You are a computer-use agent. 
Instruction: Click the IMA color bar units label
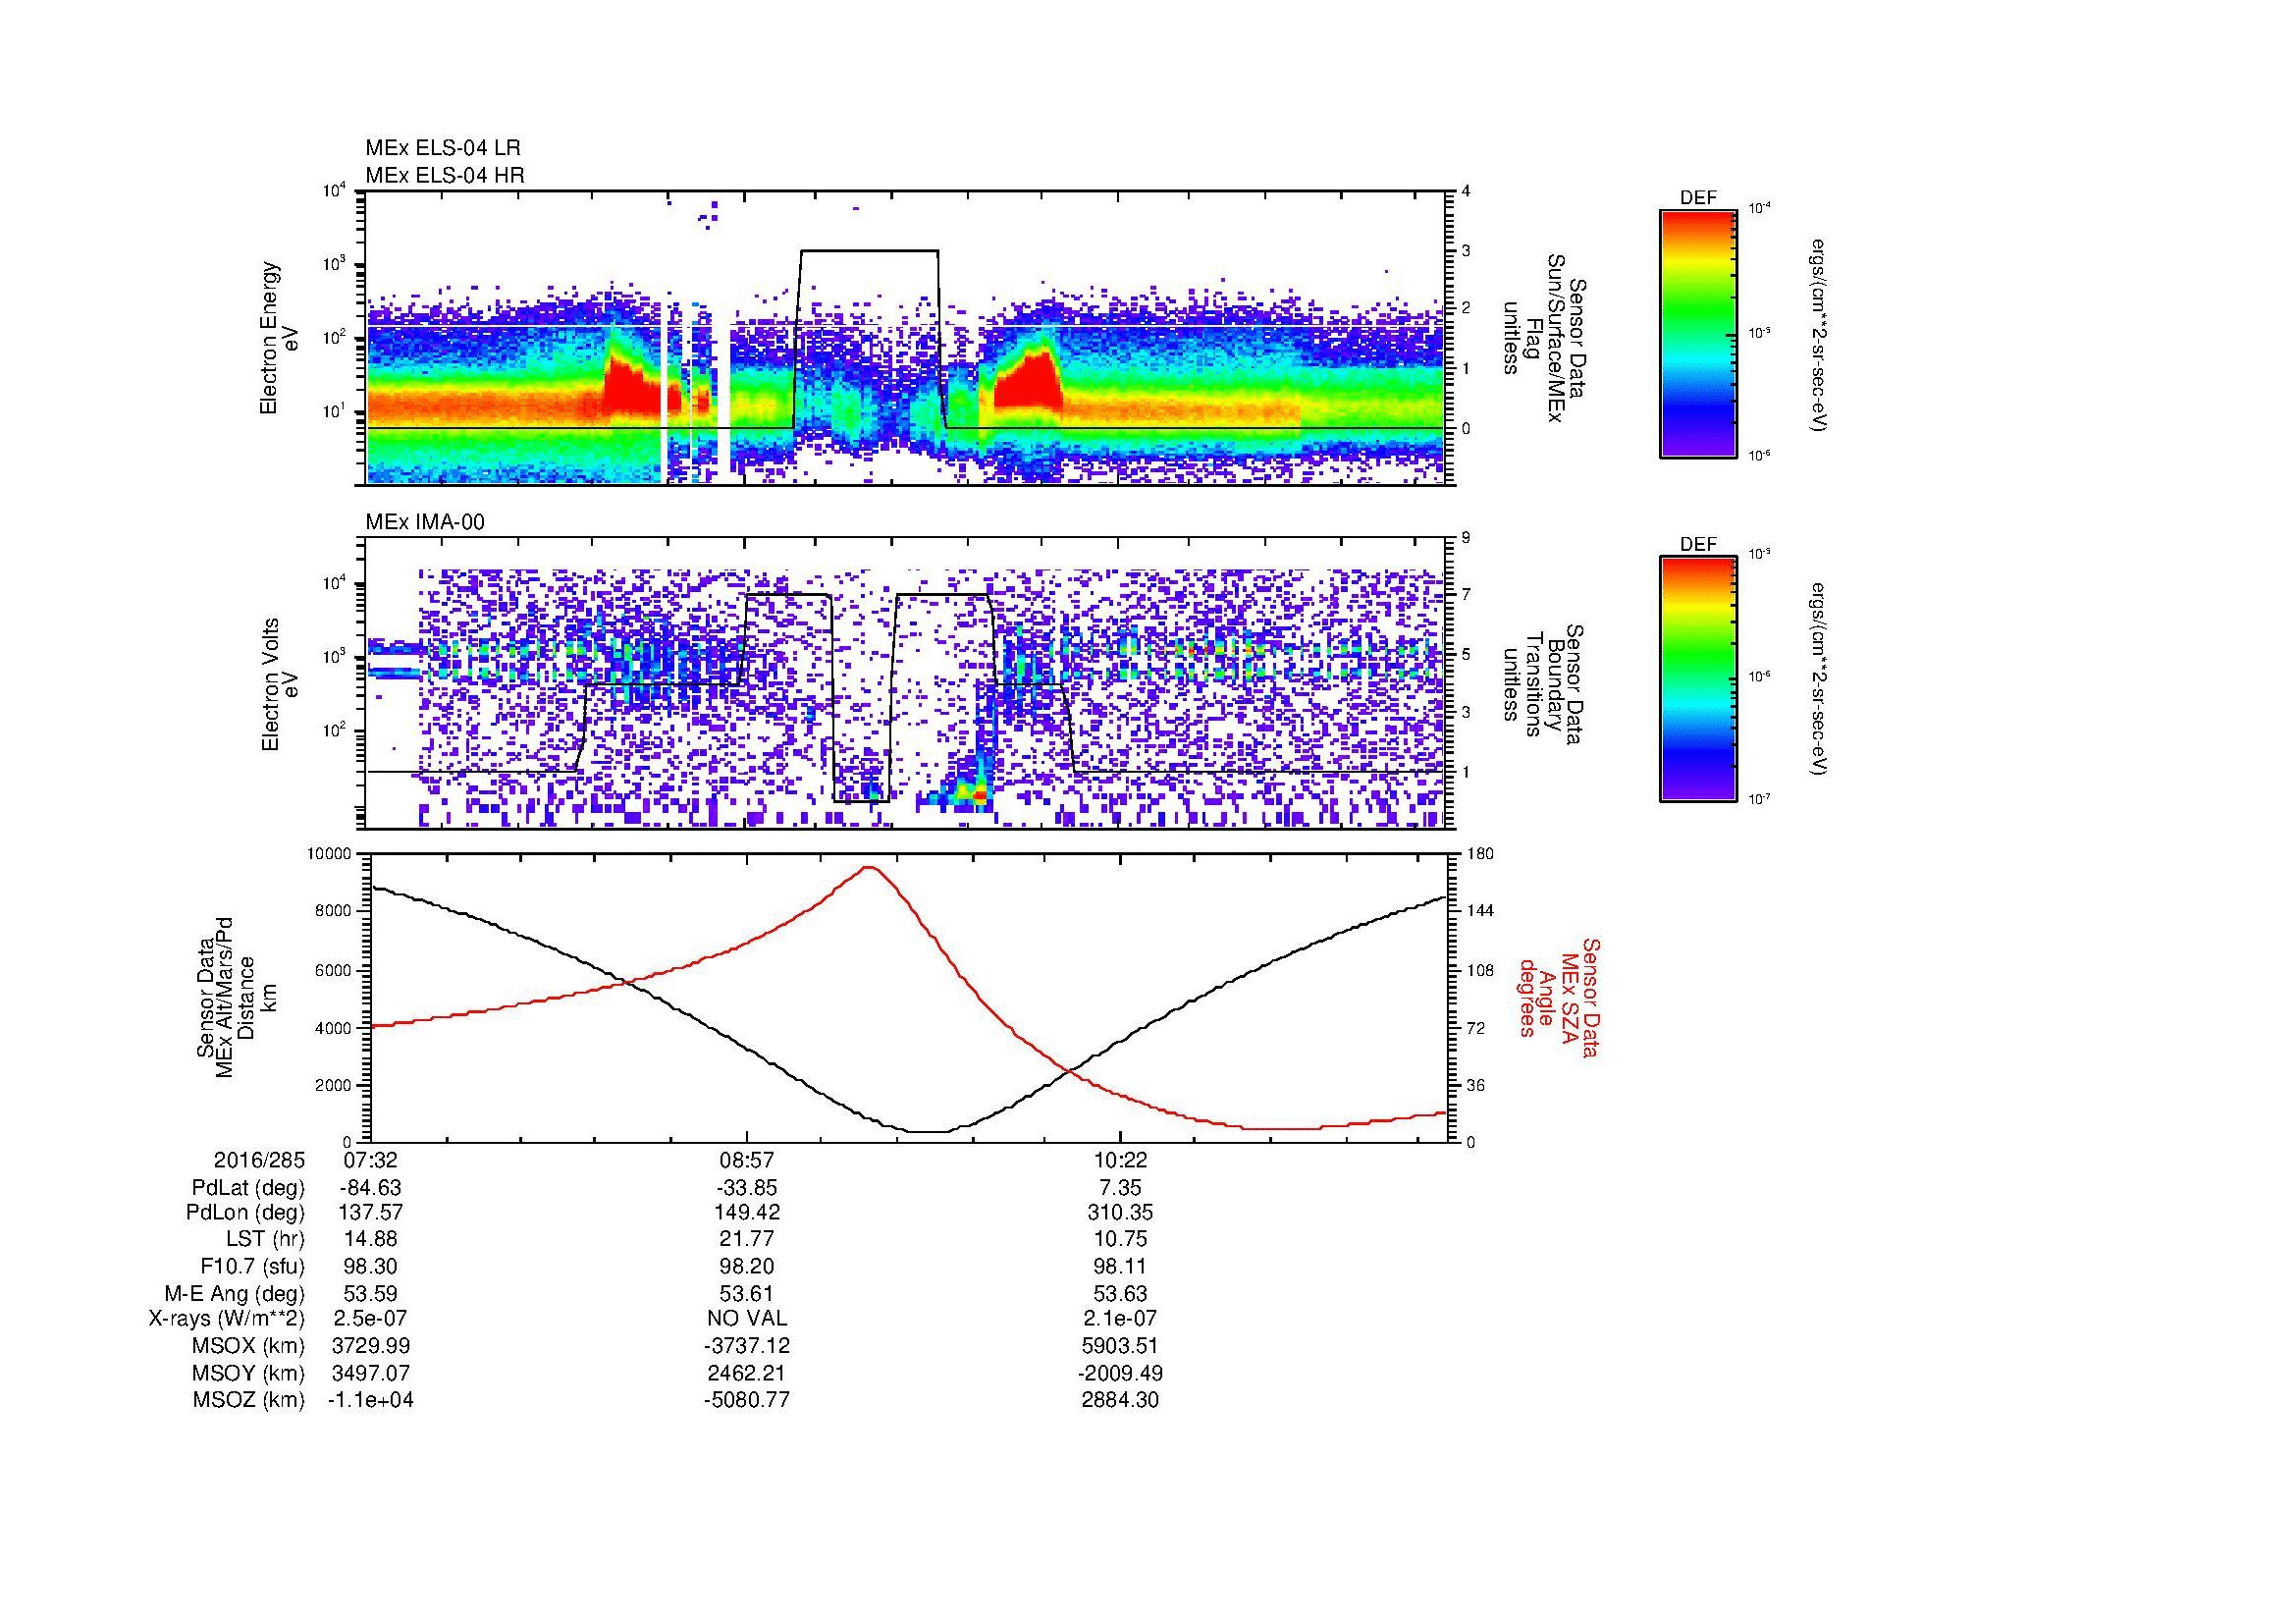point(1818,678)
